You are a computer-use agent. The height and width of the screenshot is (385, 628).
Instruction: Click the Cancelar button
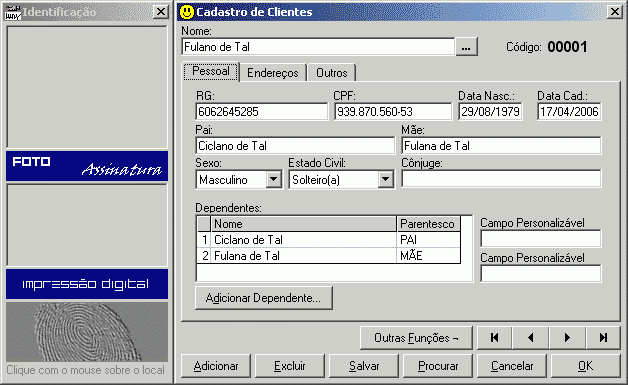(512, 366)
